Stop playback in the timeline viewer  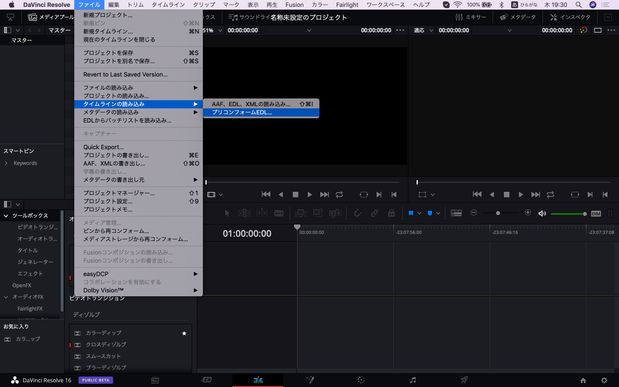tap(506, 195)
